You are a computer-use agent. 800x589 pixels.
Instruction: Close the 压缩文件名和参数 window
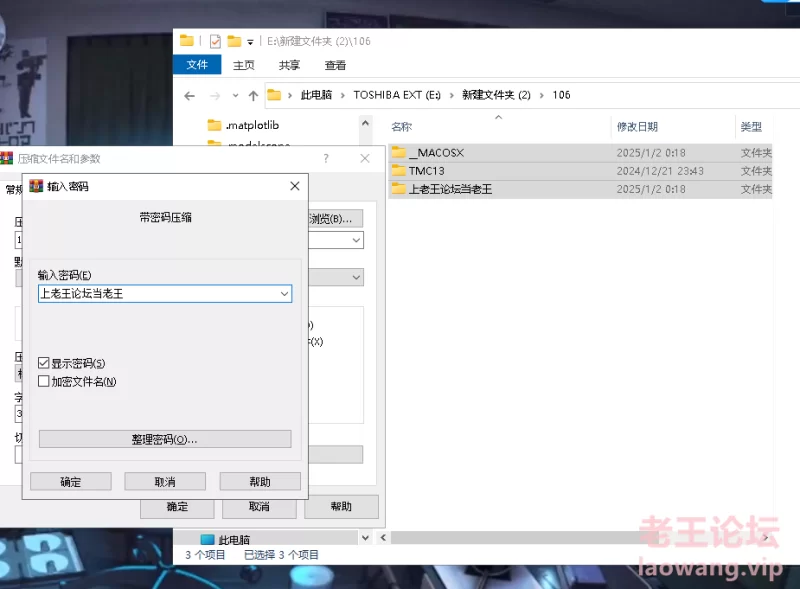point(365,159)
